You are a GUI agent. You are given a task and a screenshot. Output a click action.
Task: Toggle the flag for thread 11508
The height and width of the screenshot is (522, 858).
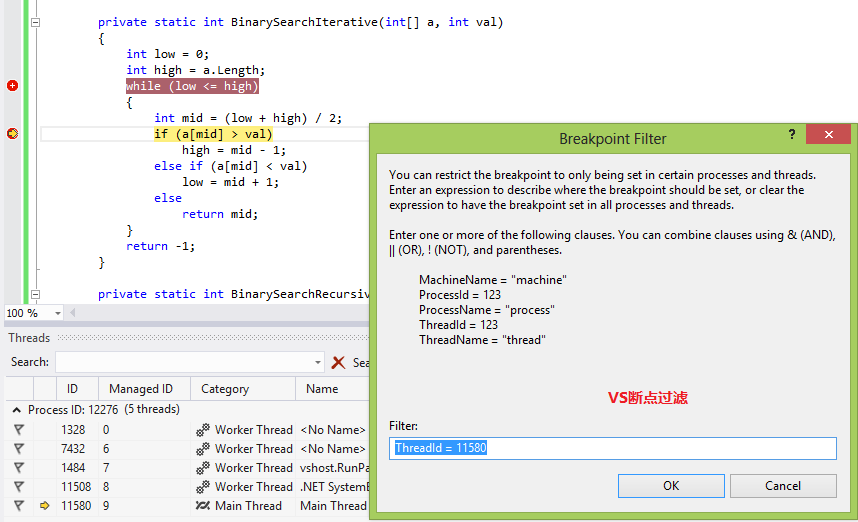tap(19, 486)
